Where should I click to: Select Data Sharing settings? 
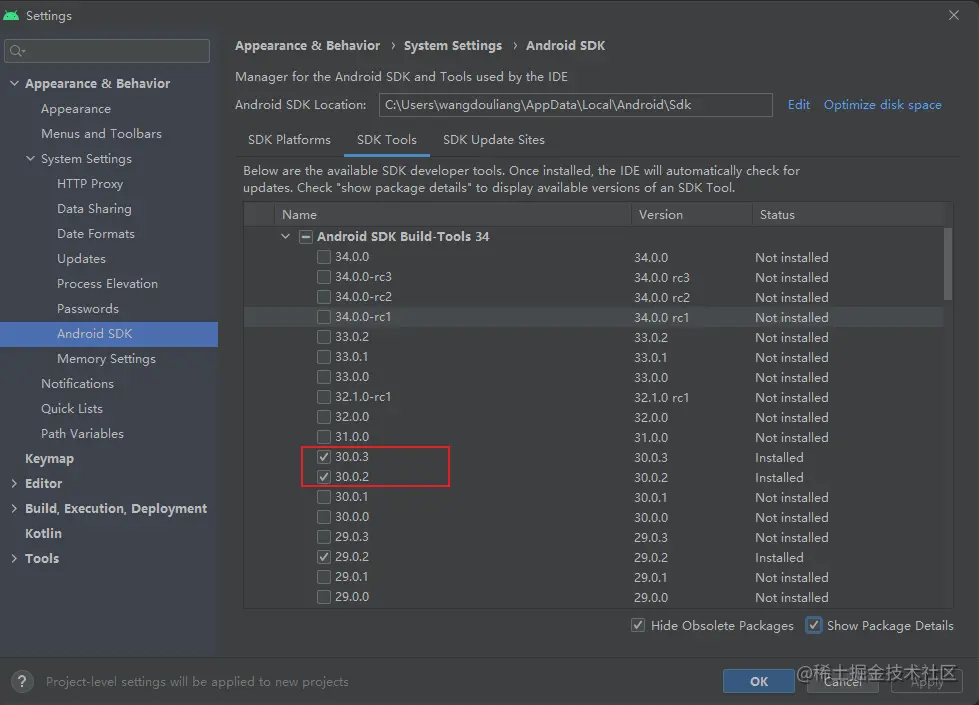pos(94,209)
